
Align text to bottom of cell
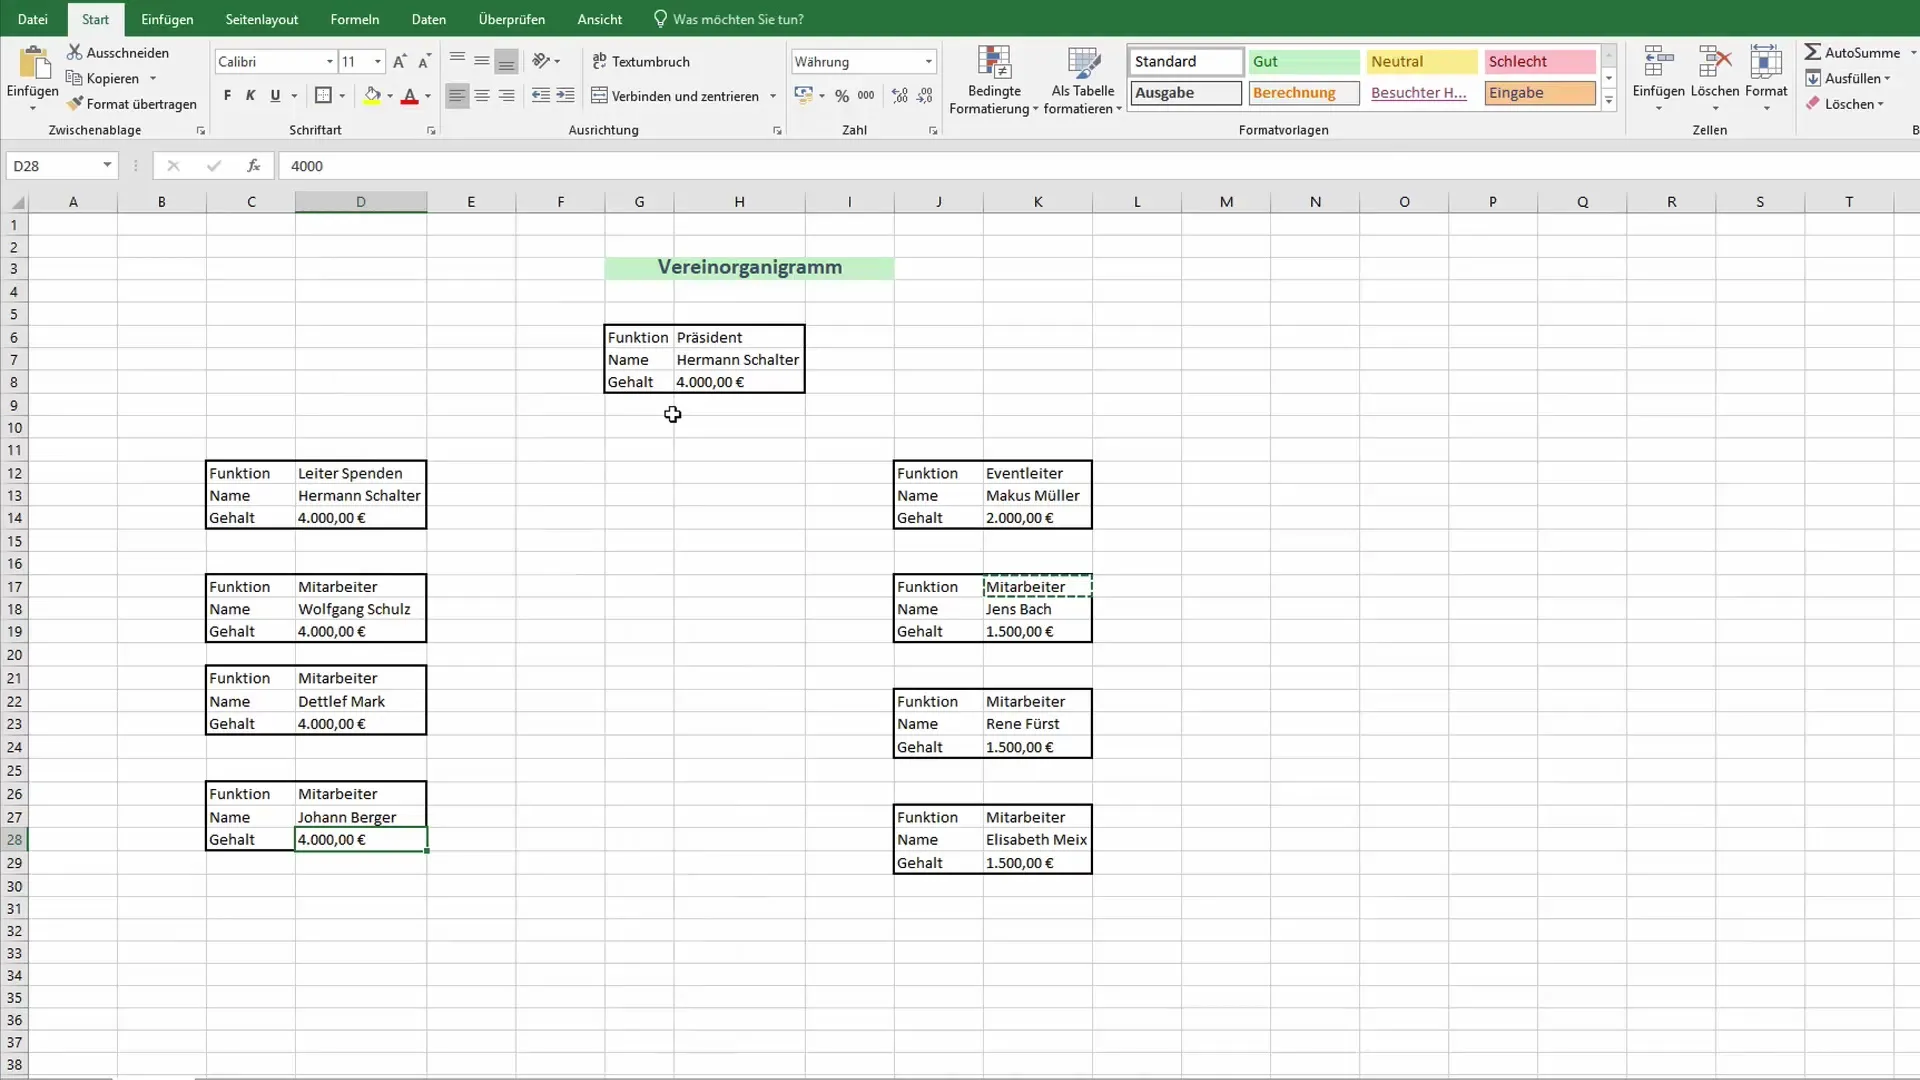(507, 61)
